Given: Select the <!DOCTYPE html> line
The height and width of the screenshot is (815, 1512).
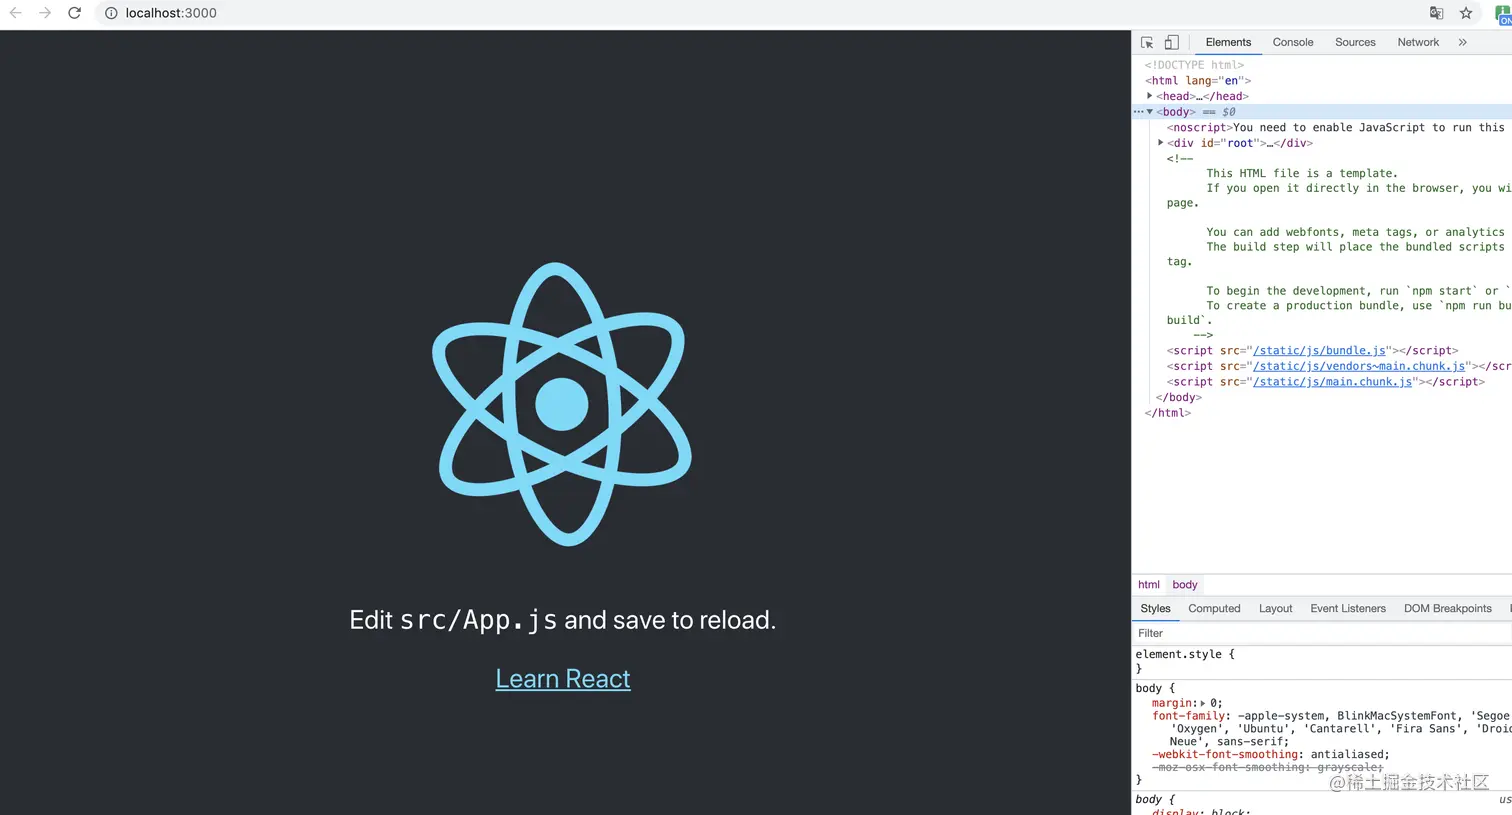Looking at the screenshot, I should (1194, 65).
